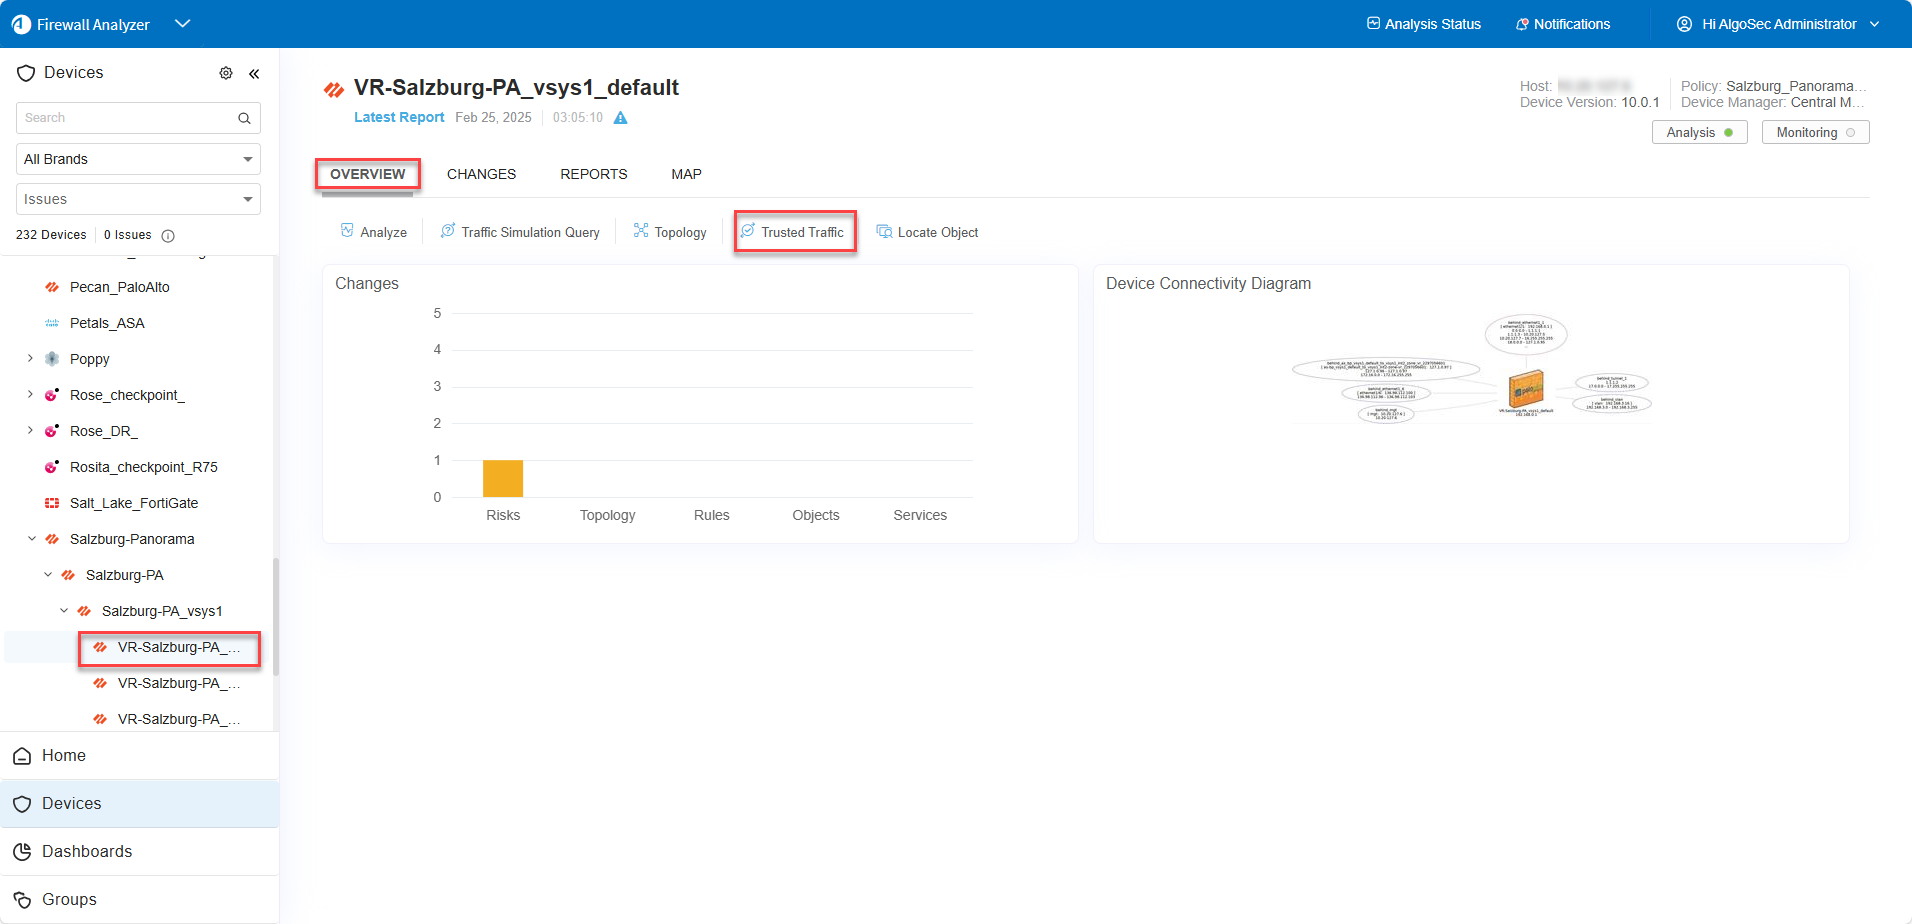Viewport: 1912px width, 924px height.
Task: Click the issues info icon
Action: (x=168, y=236)
